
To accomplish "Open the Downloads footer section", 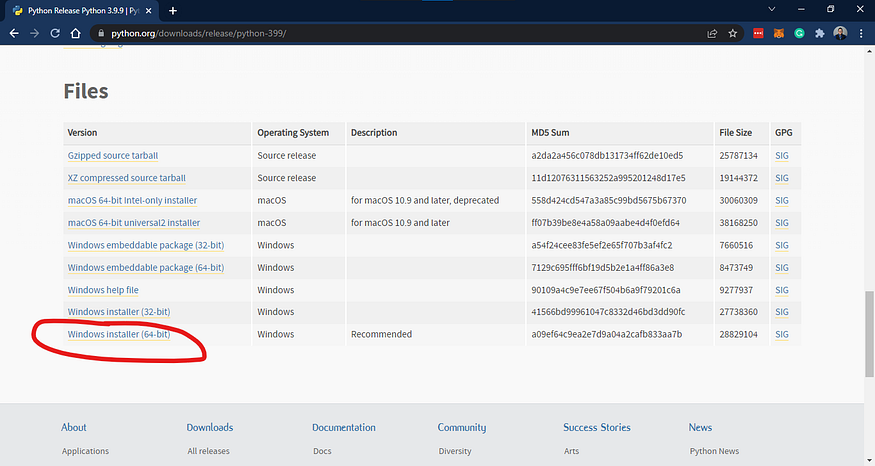I will coord(210,427).
